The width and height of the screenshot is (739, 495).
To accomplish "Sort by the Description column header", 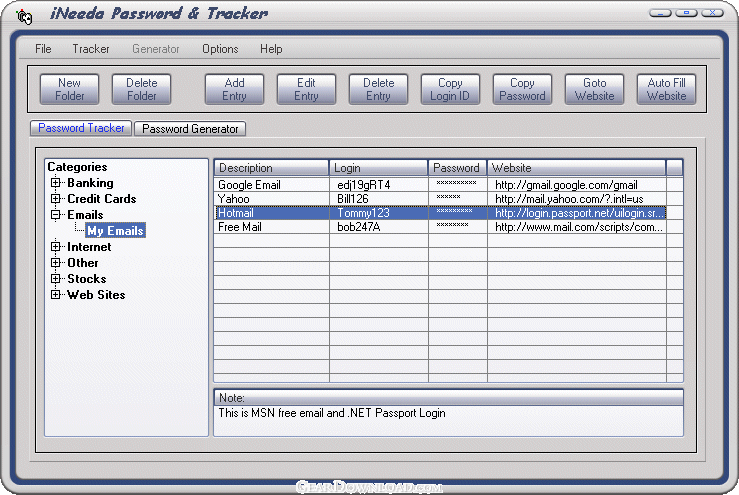I will 271,168.
